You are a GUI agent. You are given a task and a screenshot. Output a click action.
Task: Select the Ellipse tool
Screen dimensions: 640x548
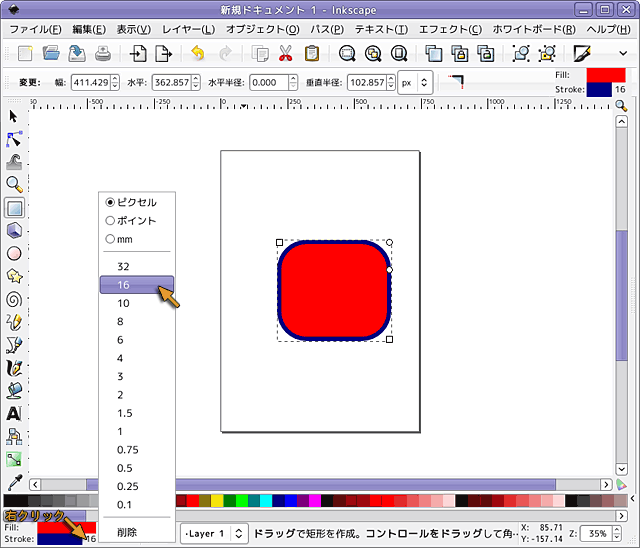coord(14,253)
